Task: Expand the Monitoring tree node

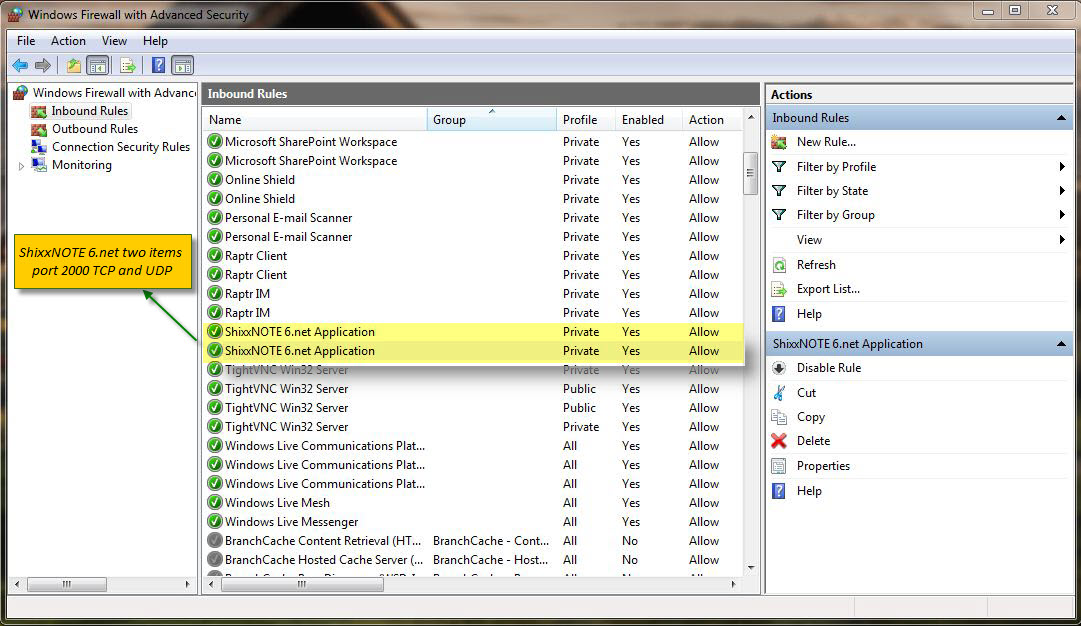Action: pyautogui.click(x=21, y=165)
